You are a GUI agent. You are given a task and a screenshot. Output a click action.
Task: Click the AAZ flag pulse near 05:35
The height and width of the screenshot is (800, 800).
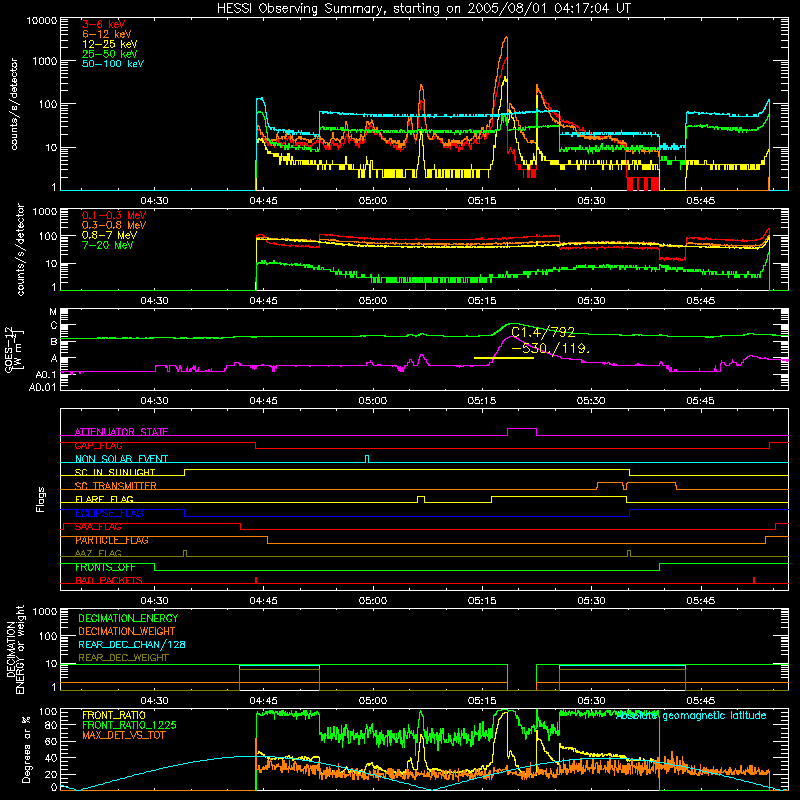pos(629,553)
